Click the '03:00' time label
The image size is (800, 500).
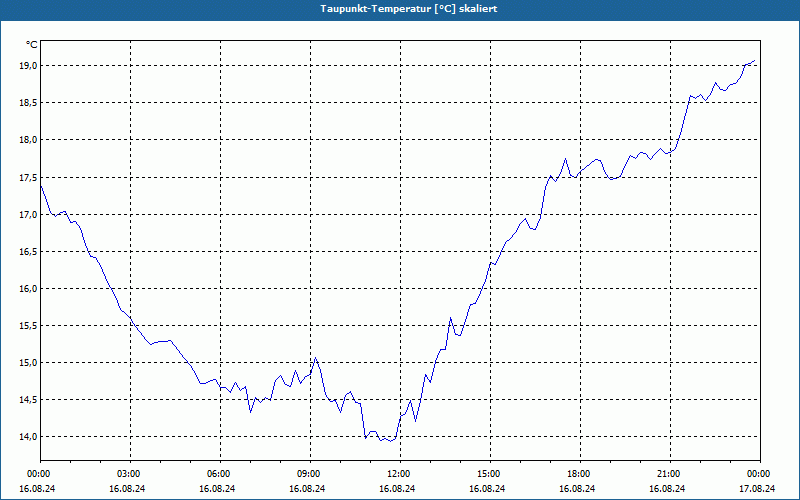pyautogui.click(x=130, y=474)
